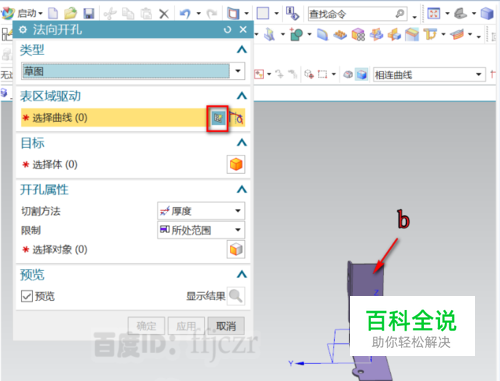Click the 确定 button
Viewport: 500px width, 381px height.
146,326
